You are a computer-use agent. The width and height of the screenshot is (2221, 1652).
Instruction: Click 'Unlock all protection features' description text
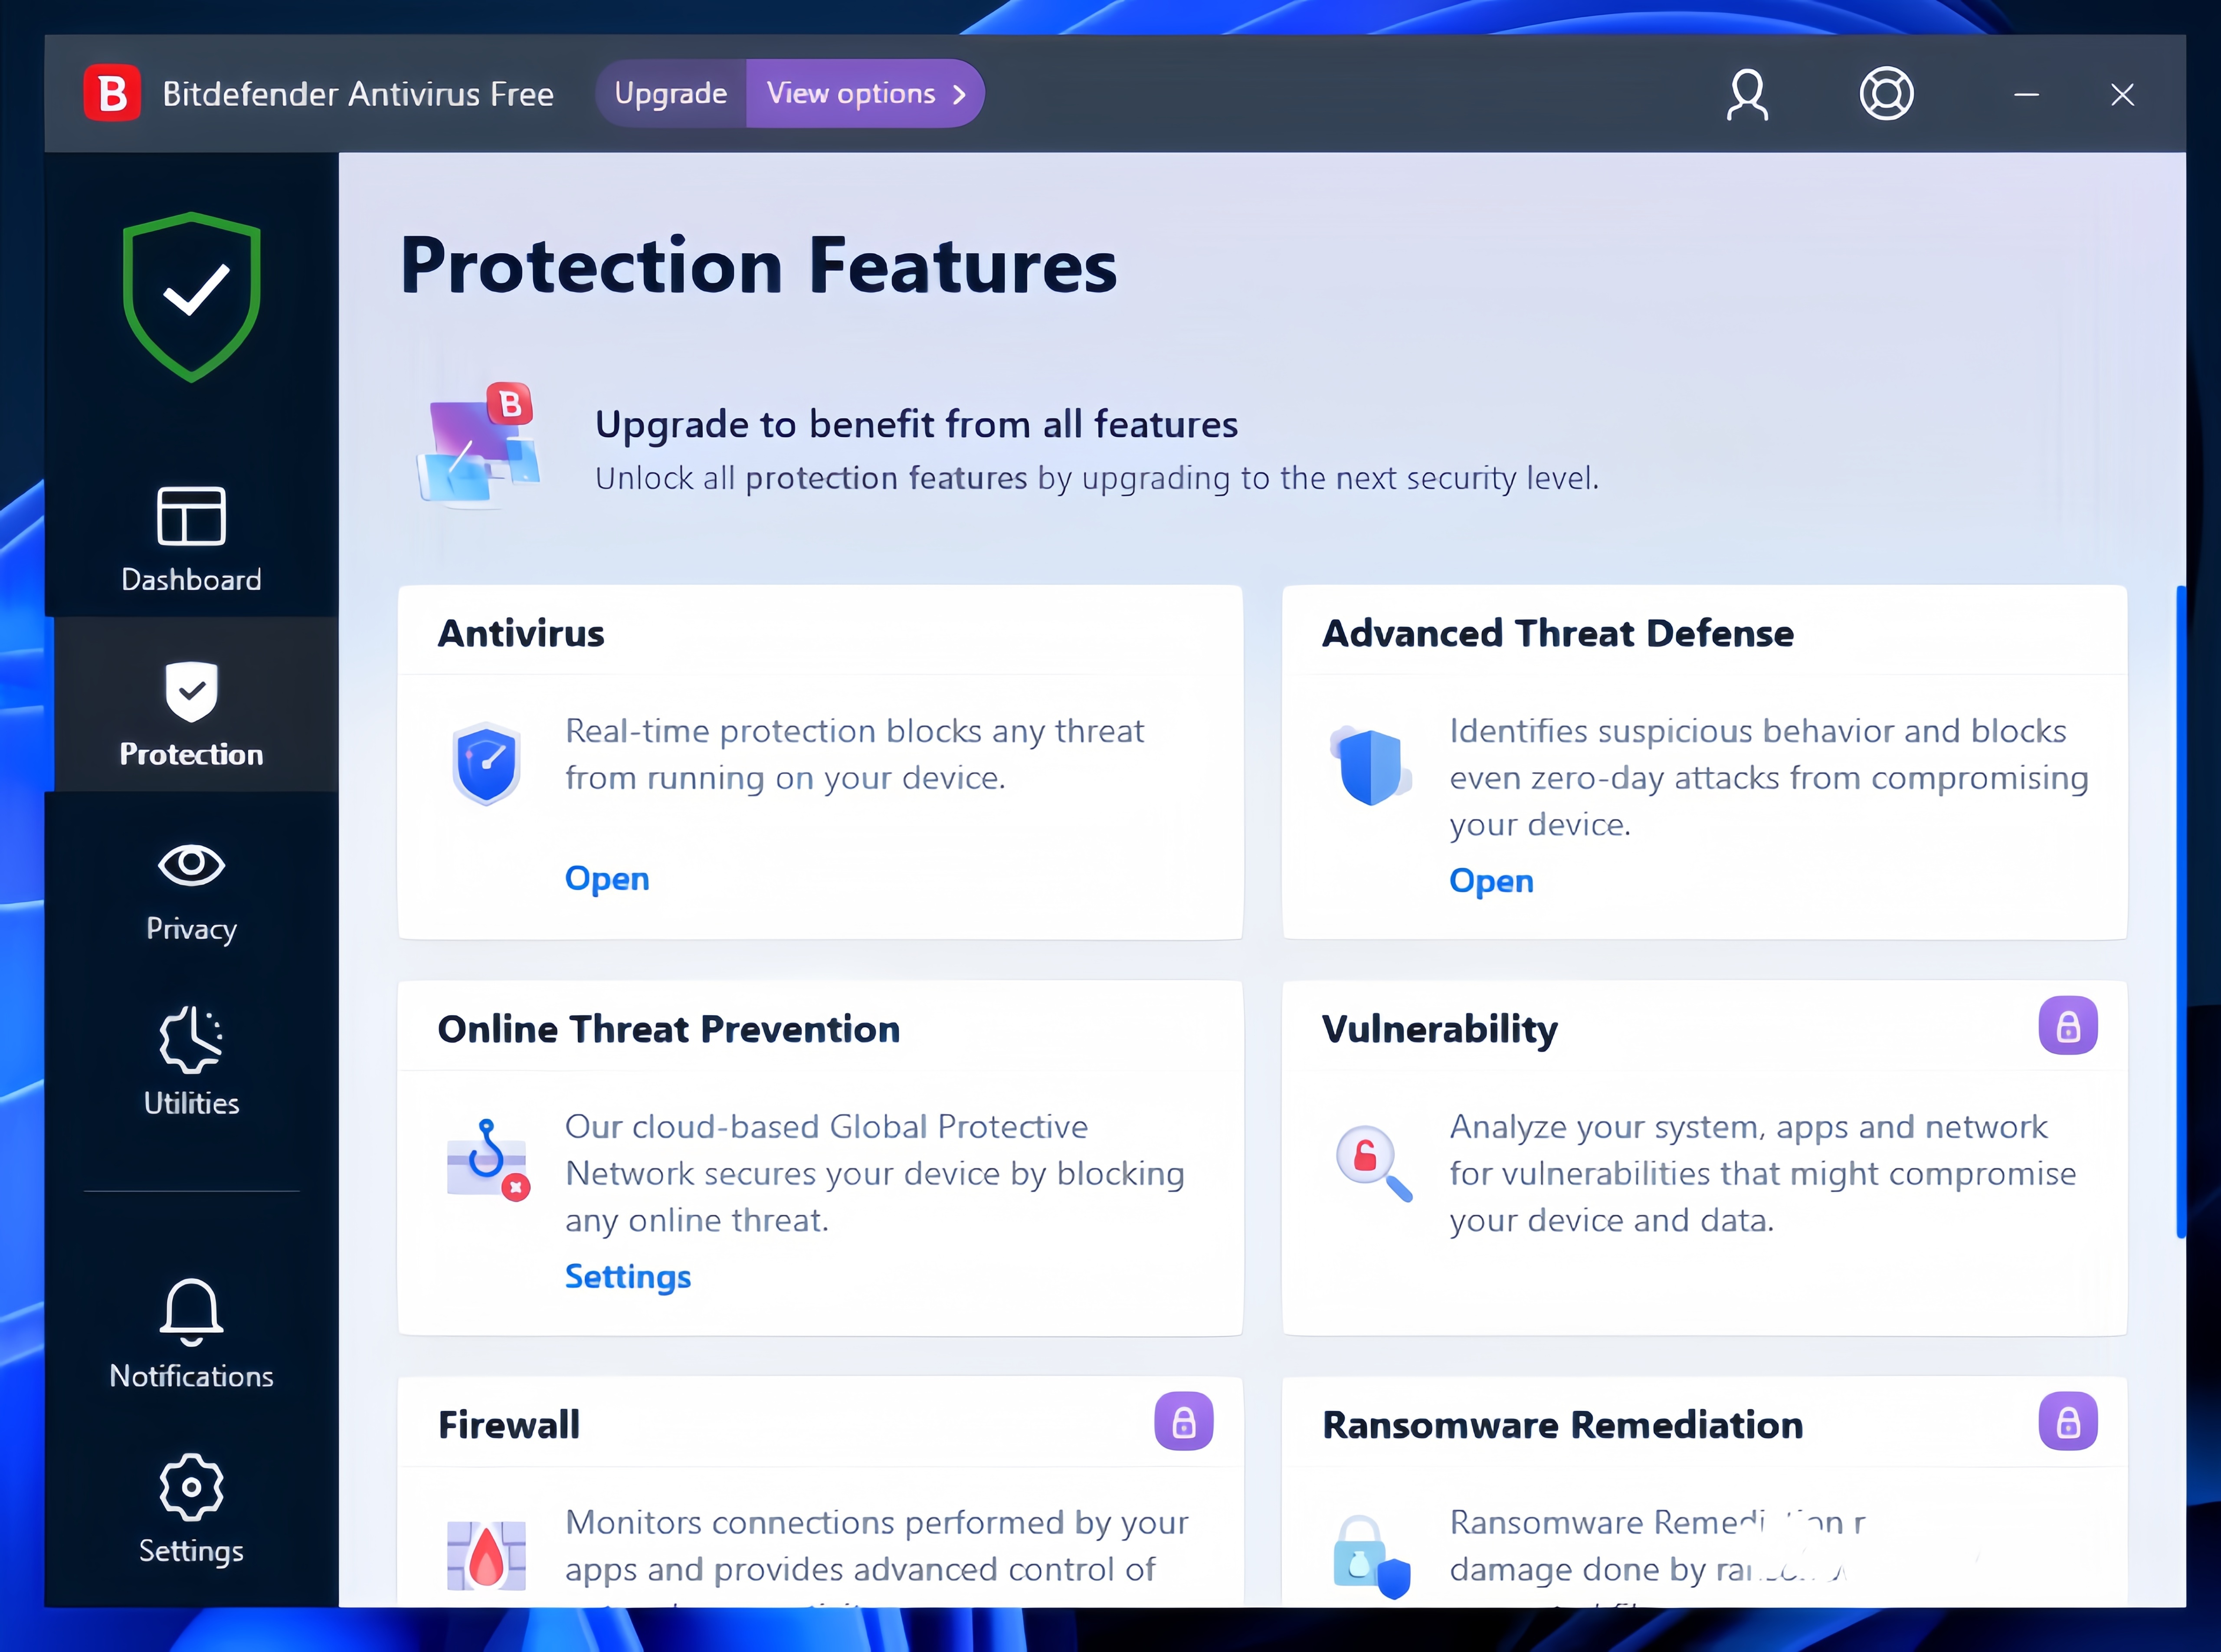coord(1097,478)
